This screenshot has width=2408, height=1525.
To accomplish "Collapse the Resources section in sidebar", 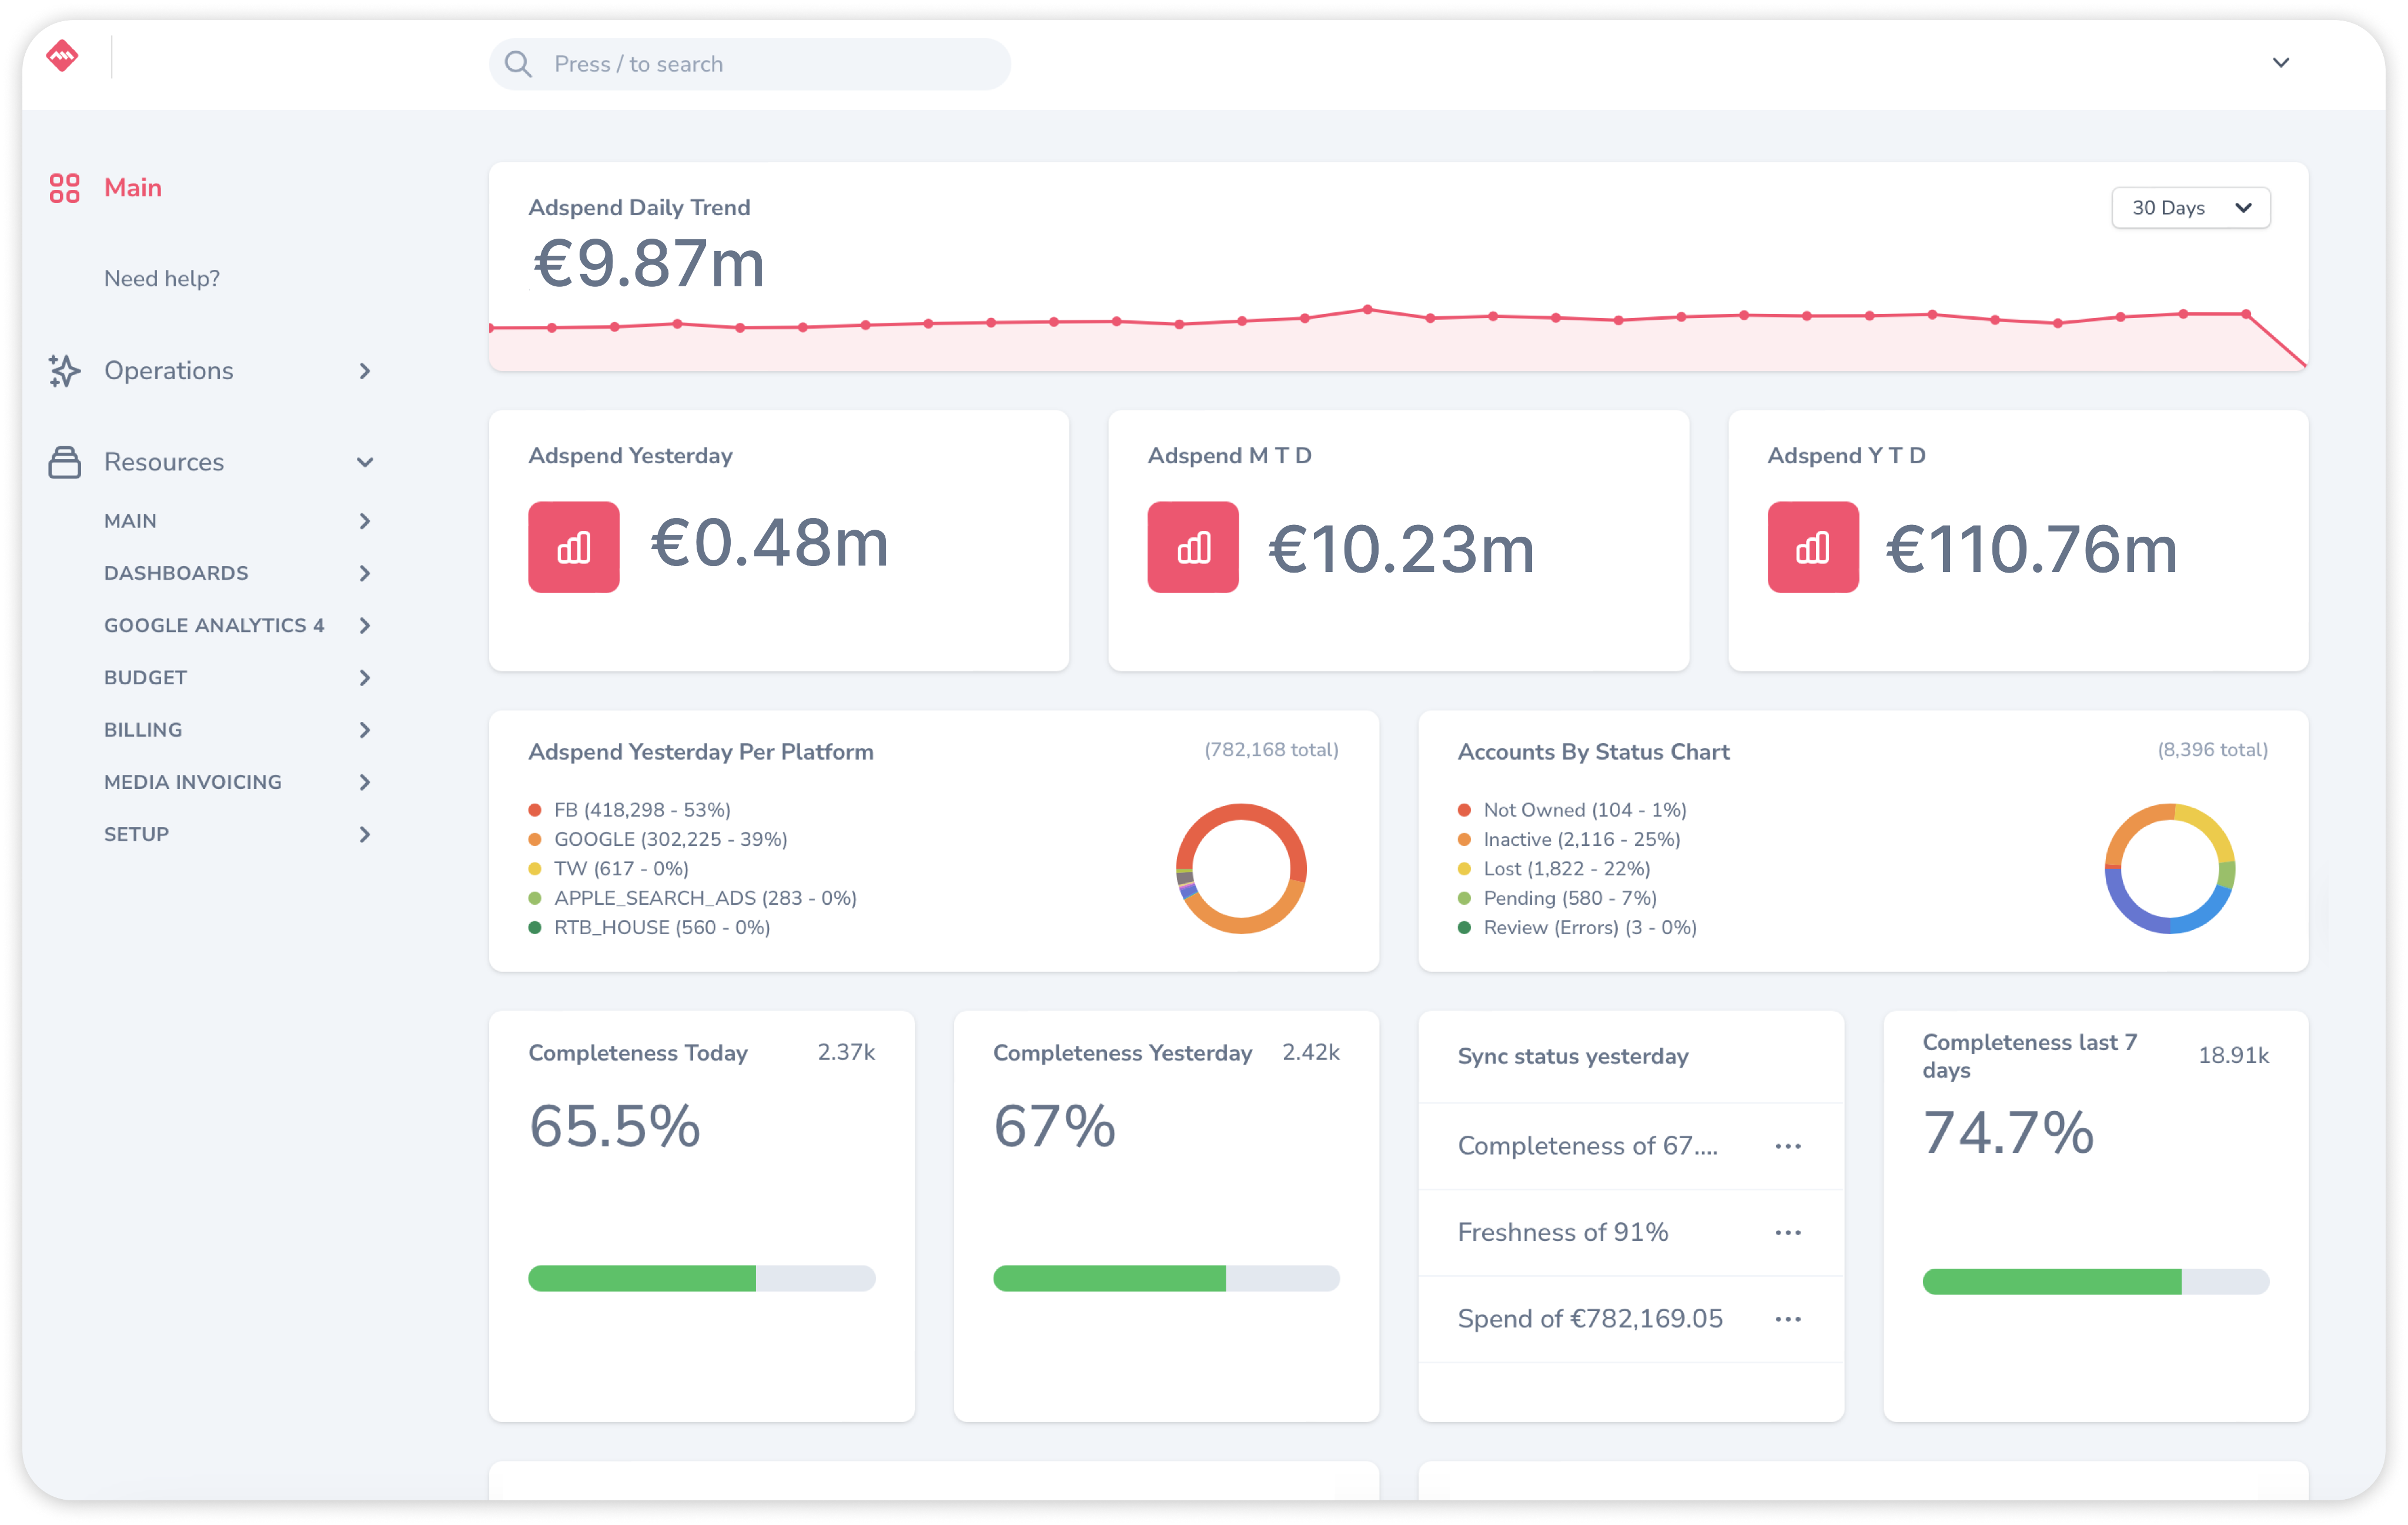I will click(366, 462).
